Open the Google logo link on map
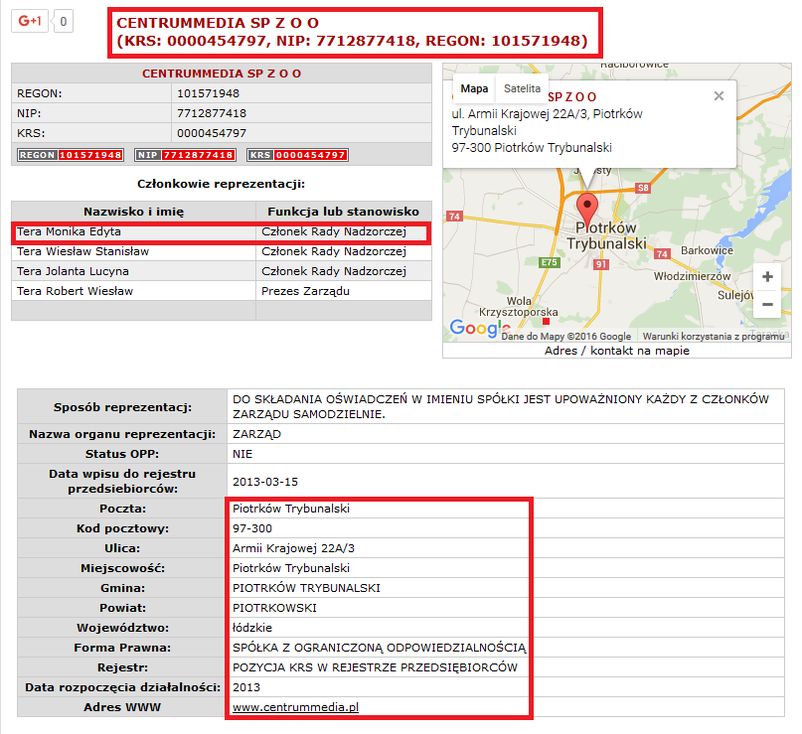This screenshot has width=802, height=734. 479,328
